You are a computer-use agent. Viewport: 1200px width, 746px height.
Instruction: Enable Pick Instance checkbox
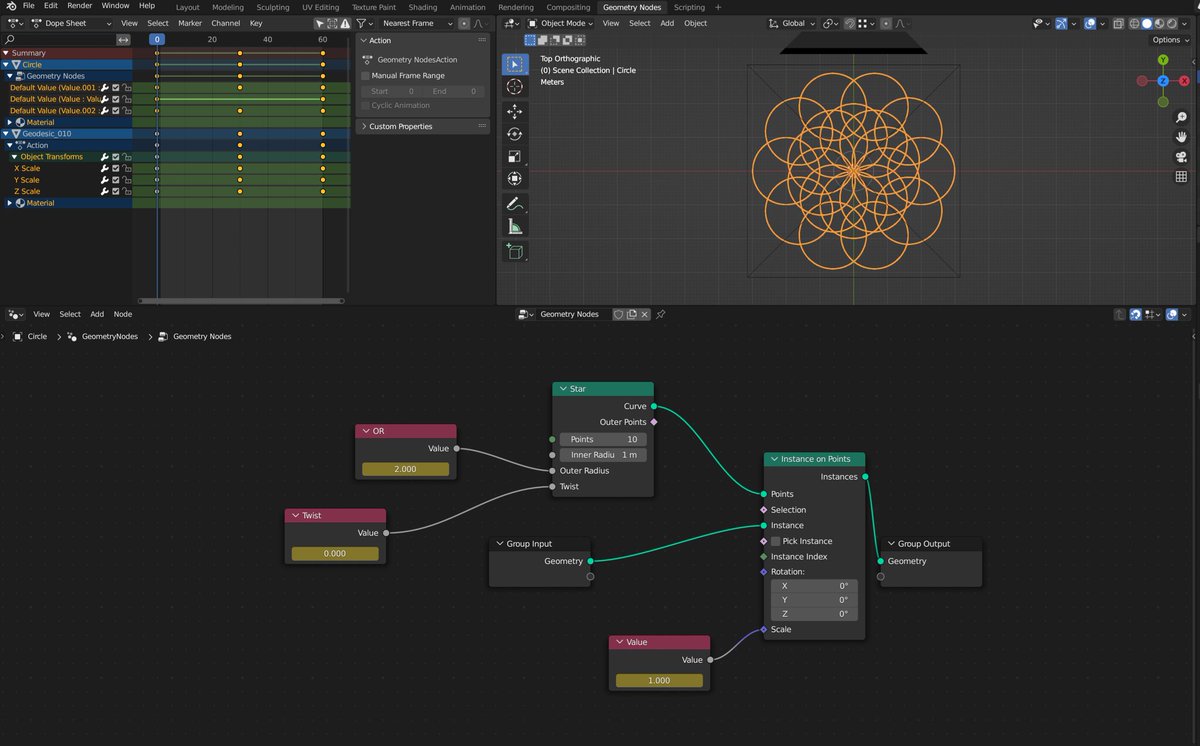pyautogui.click(x=776, y=541)
